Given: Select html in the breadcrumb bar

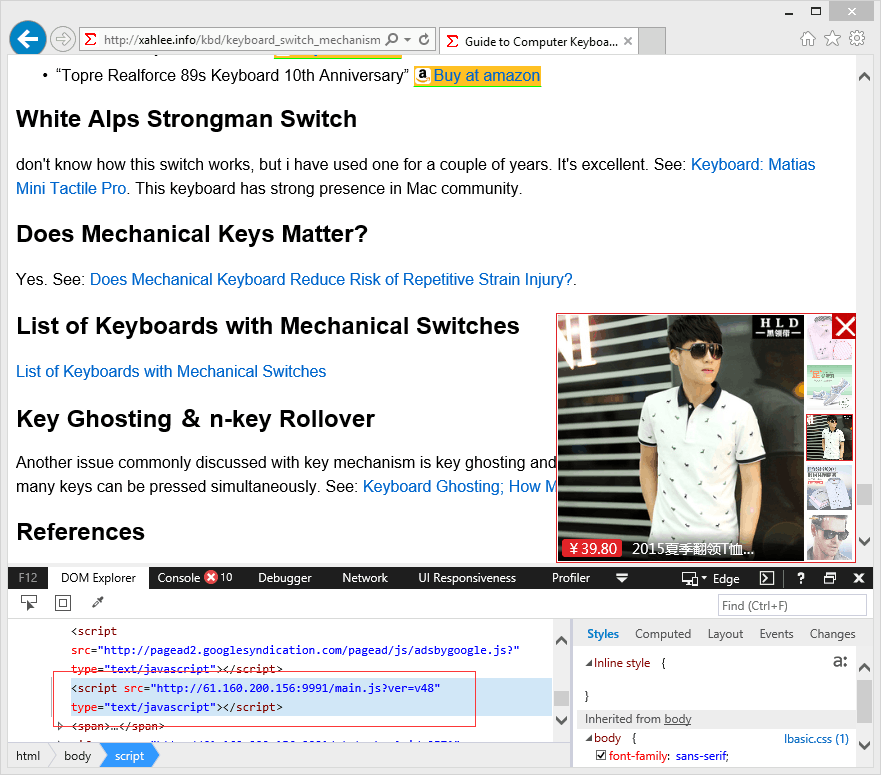Looking at the screenshot, I should coord(28,756).
